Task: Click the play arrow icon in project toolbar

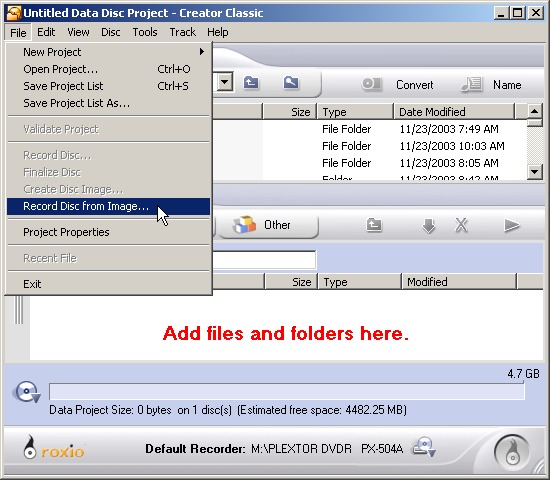Action: (x=511, y=225)
